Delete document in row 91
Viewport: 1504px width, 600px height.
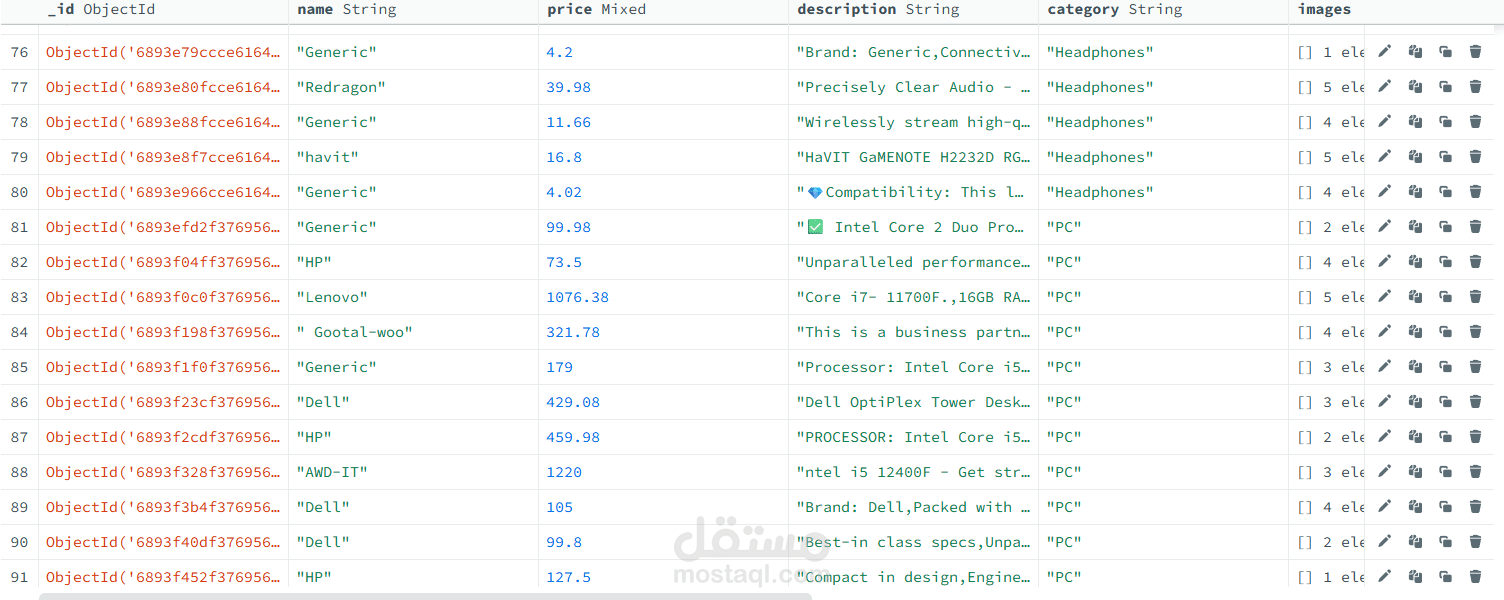tap(1475, 577)
